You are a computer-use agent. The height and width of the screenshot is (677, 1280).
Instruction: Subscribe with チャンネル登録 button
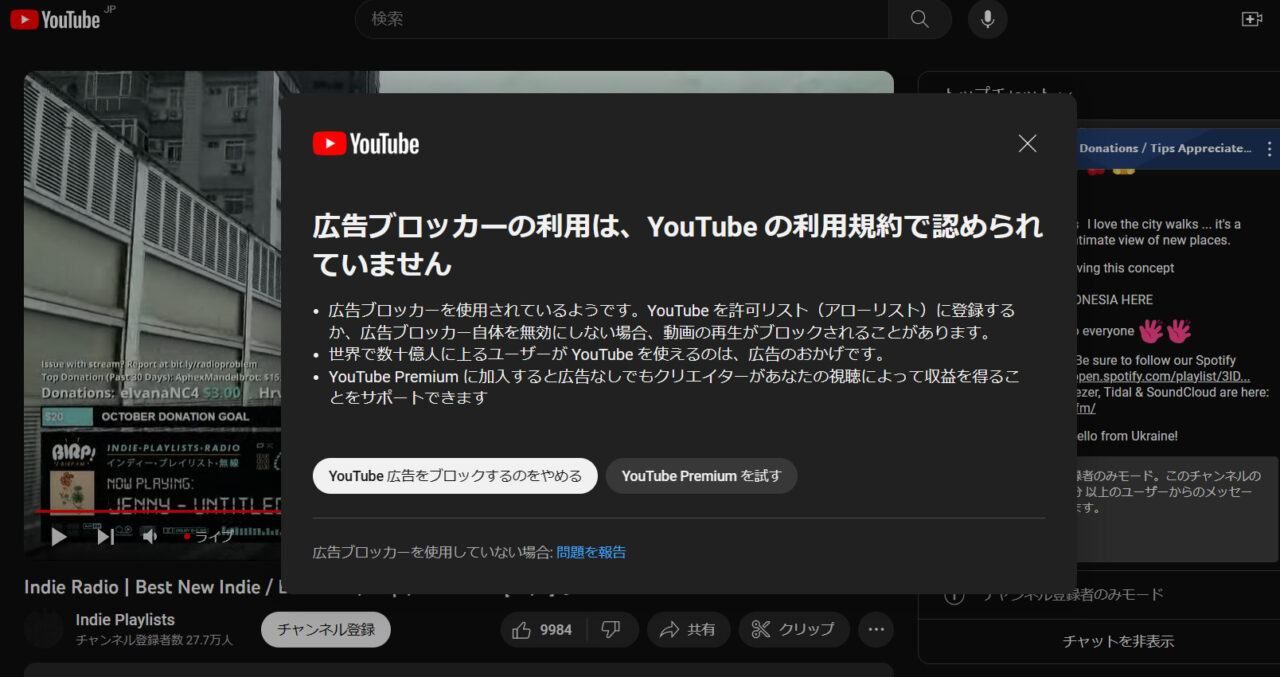(326, 629)
